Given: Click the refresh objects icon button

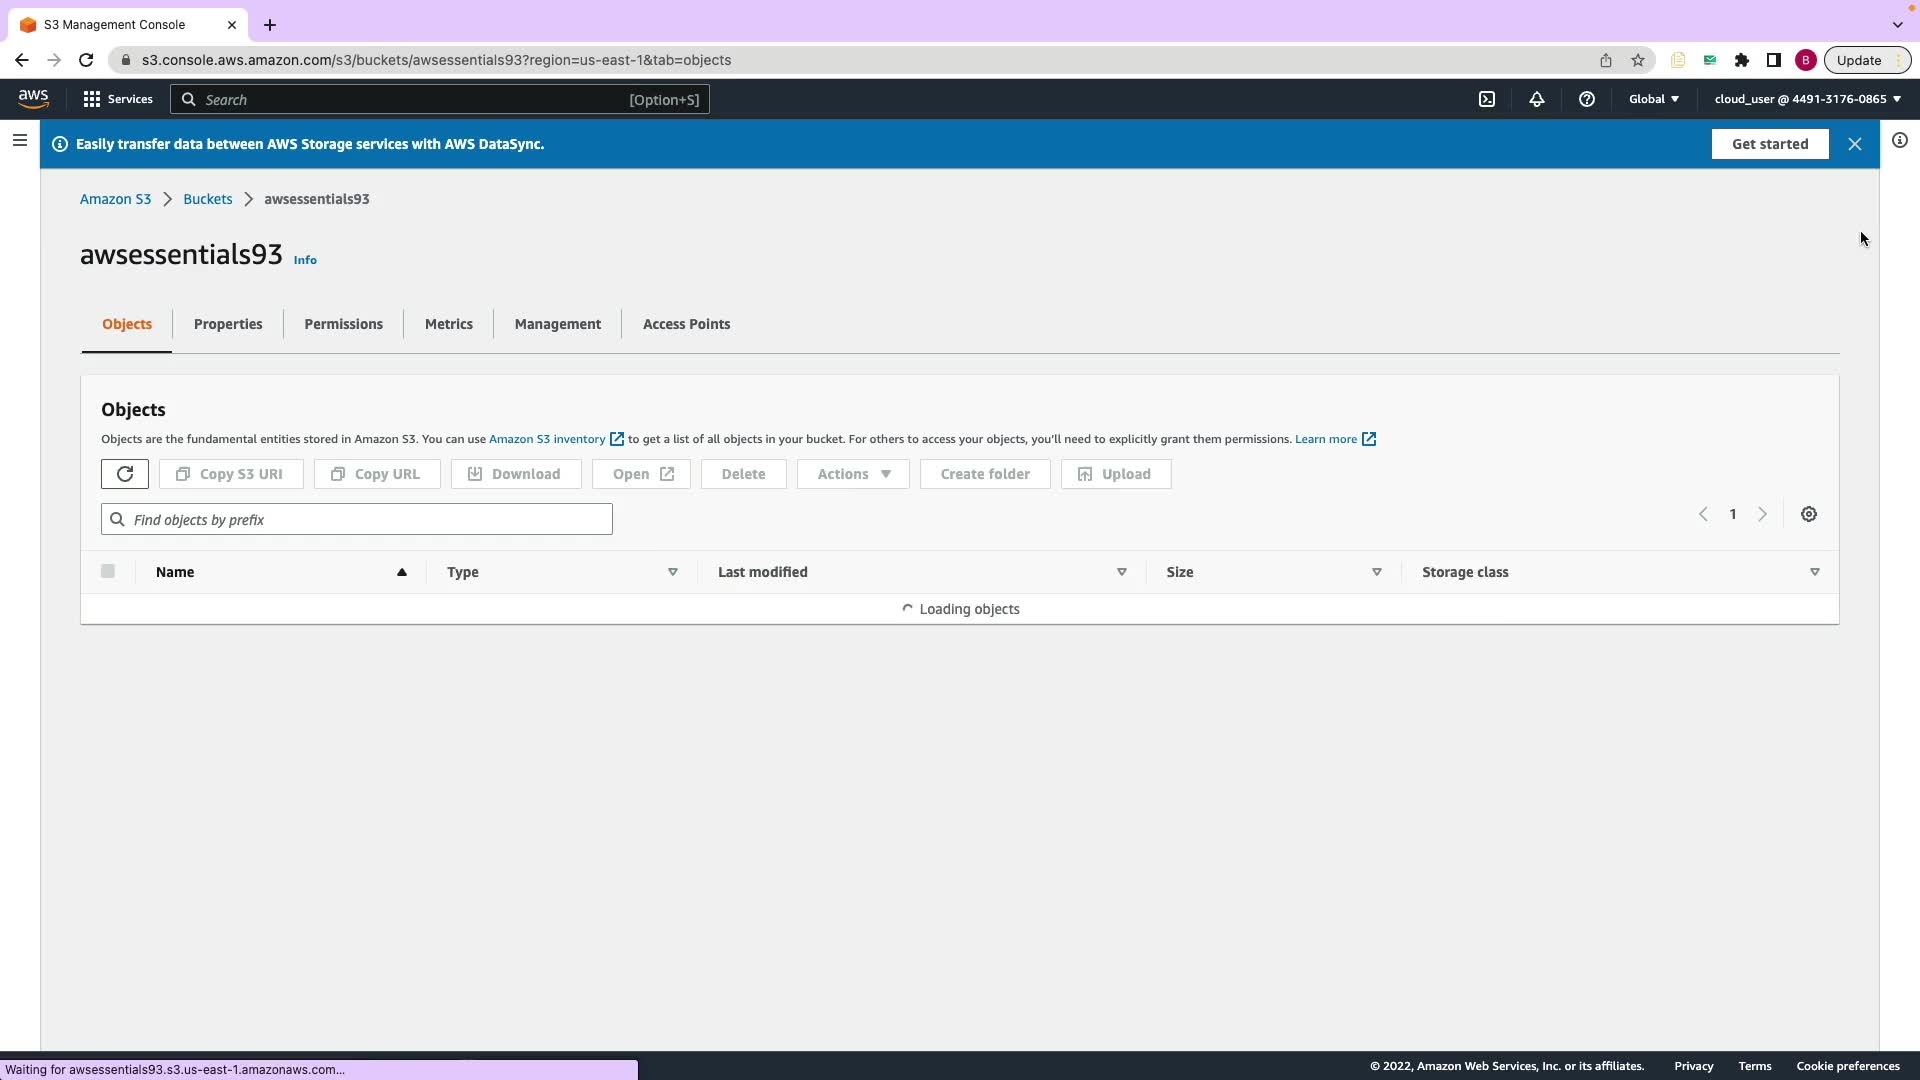Looking at the screenshot, I should [125, 474].
